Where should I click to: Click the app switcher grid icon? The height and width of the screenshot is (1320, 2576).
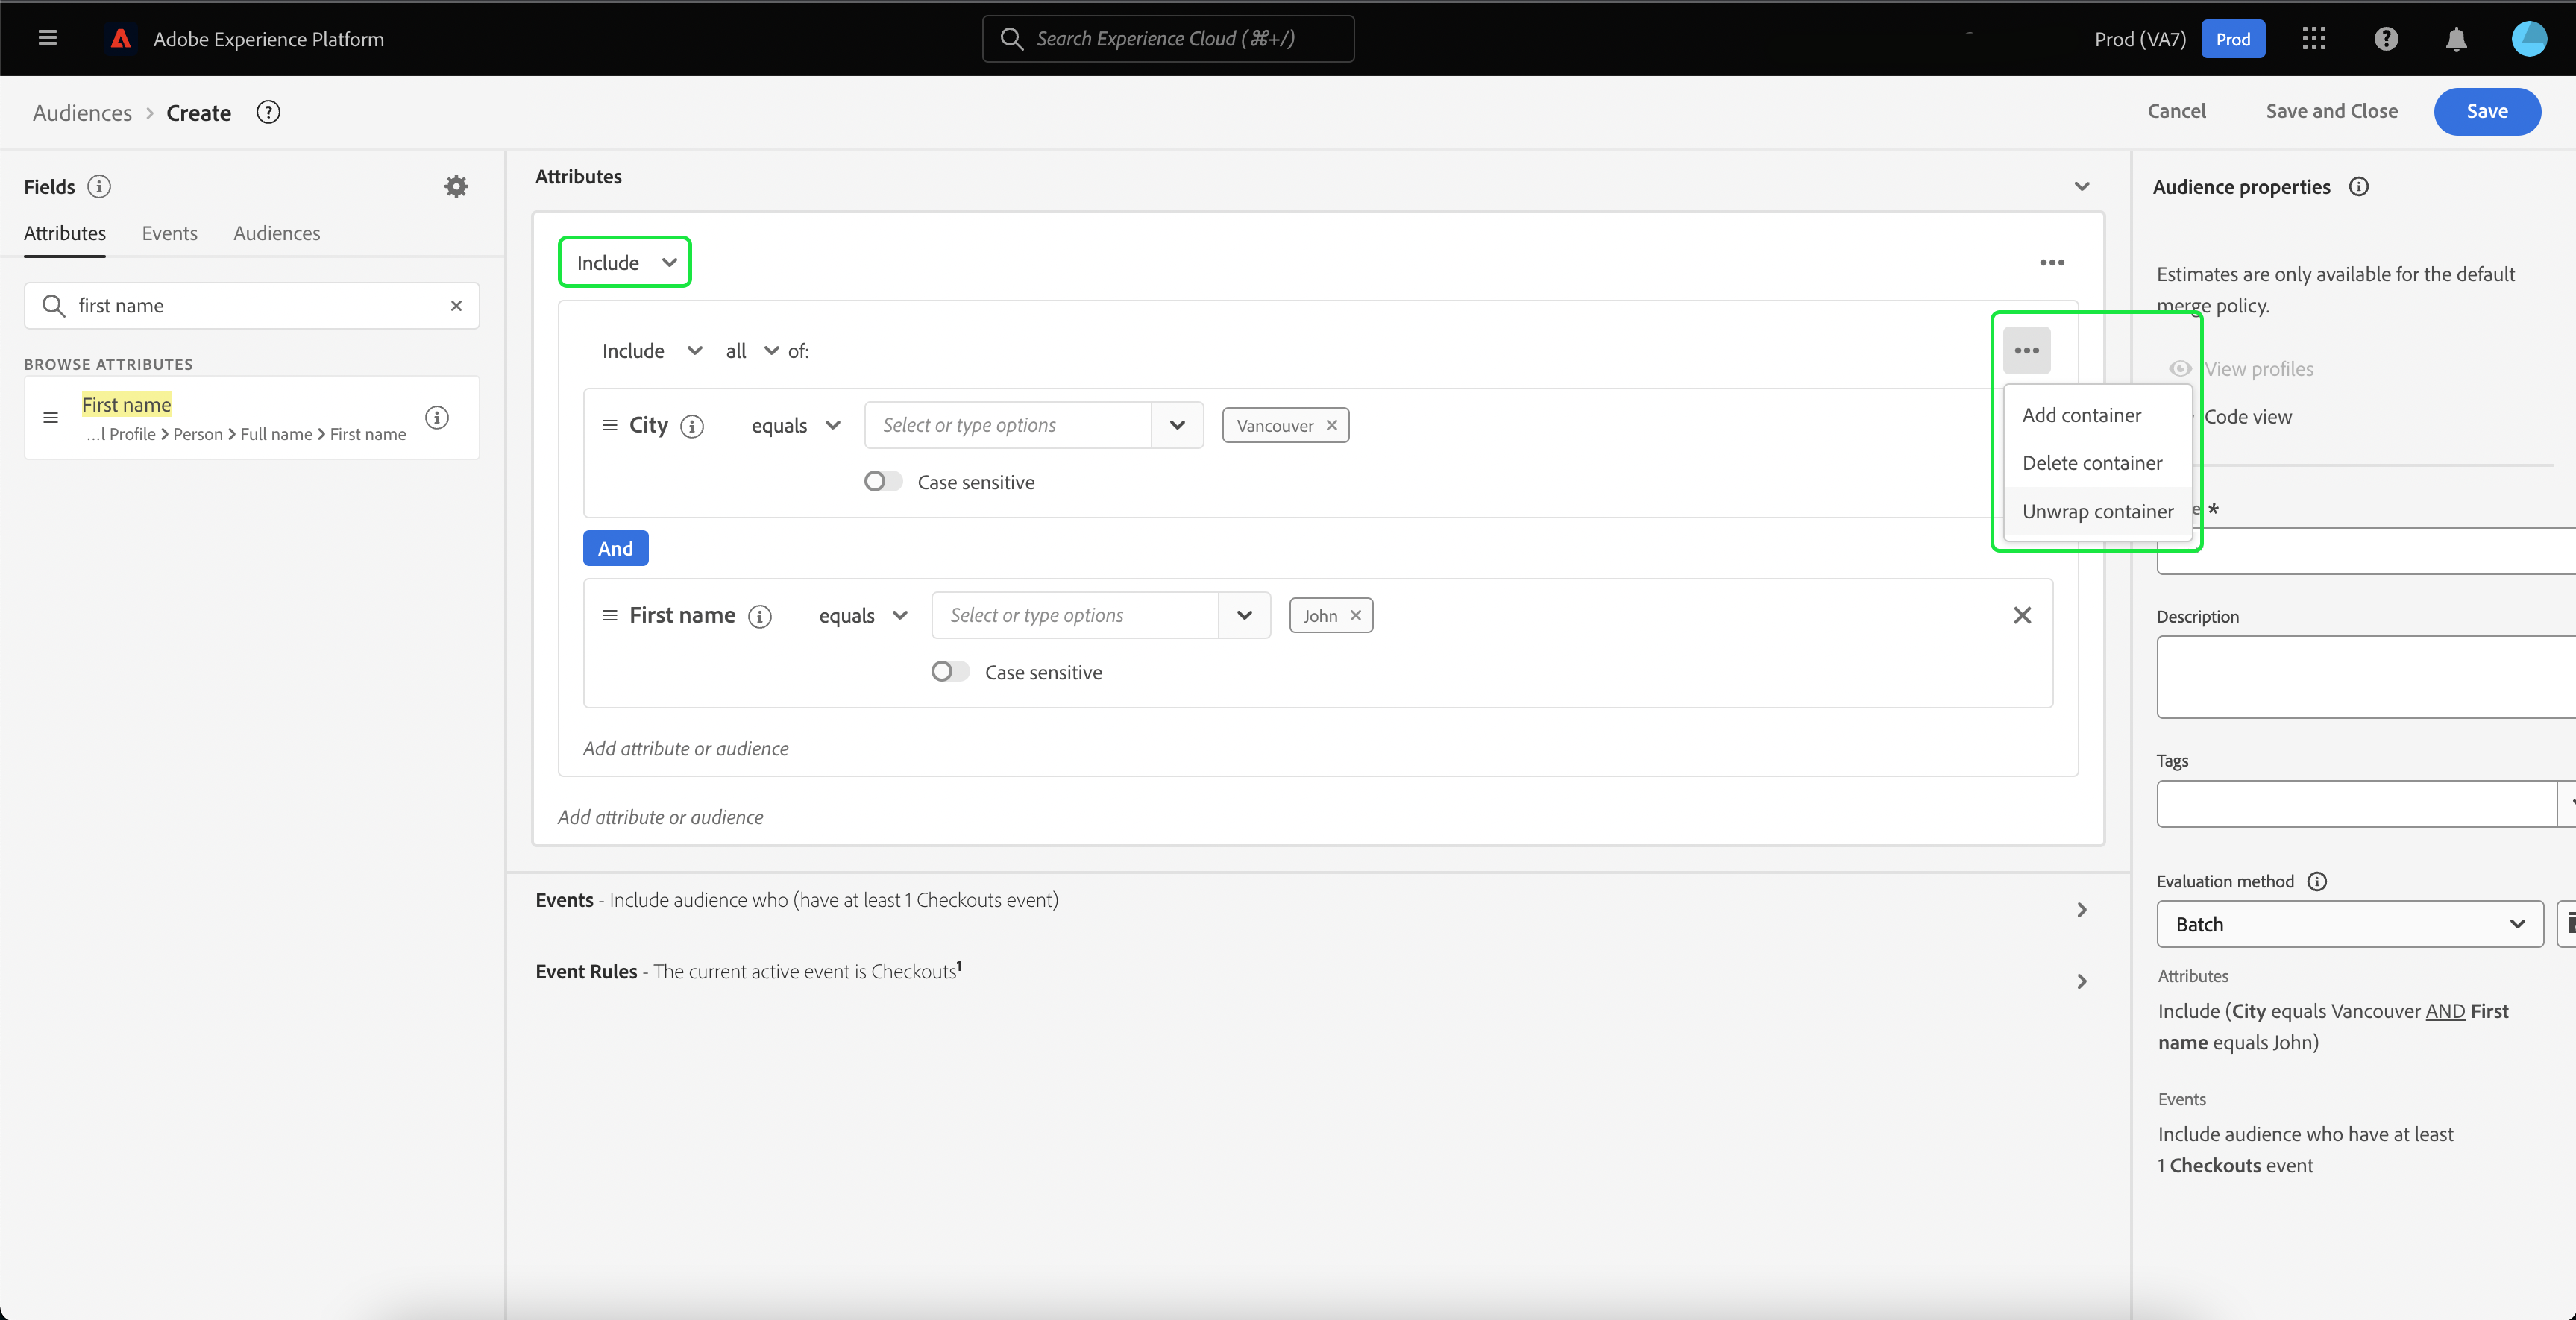(x=2314, y=39)
